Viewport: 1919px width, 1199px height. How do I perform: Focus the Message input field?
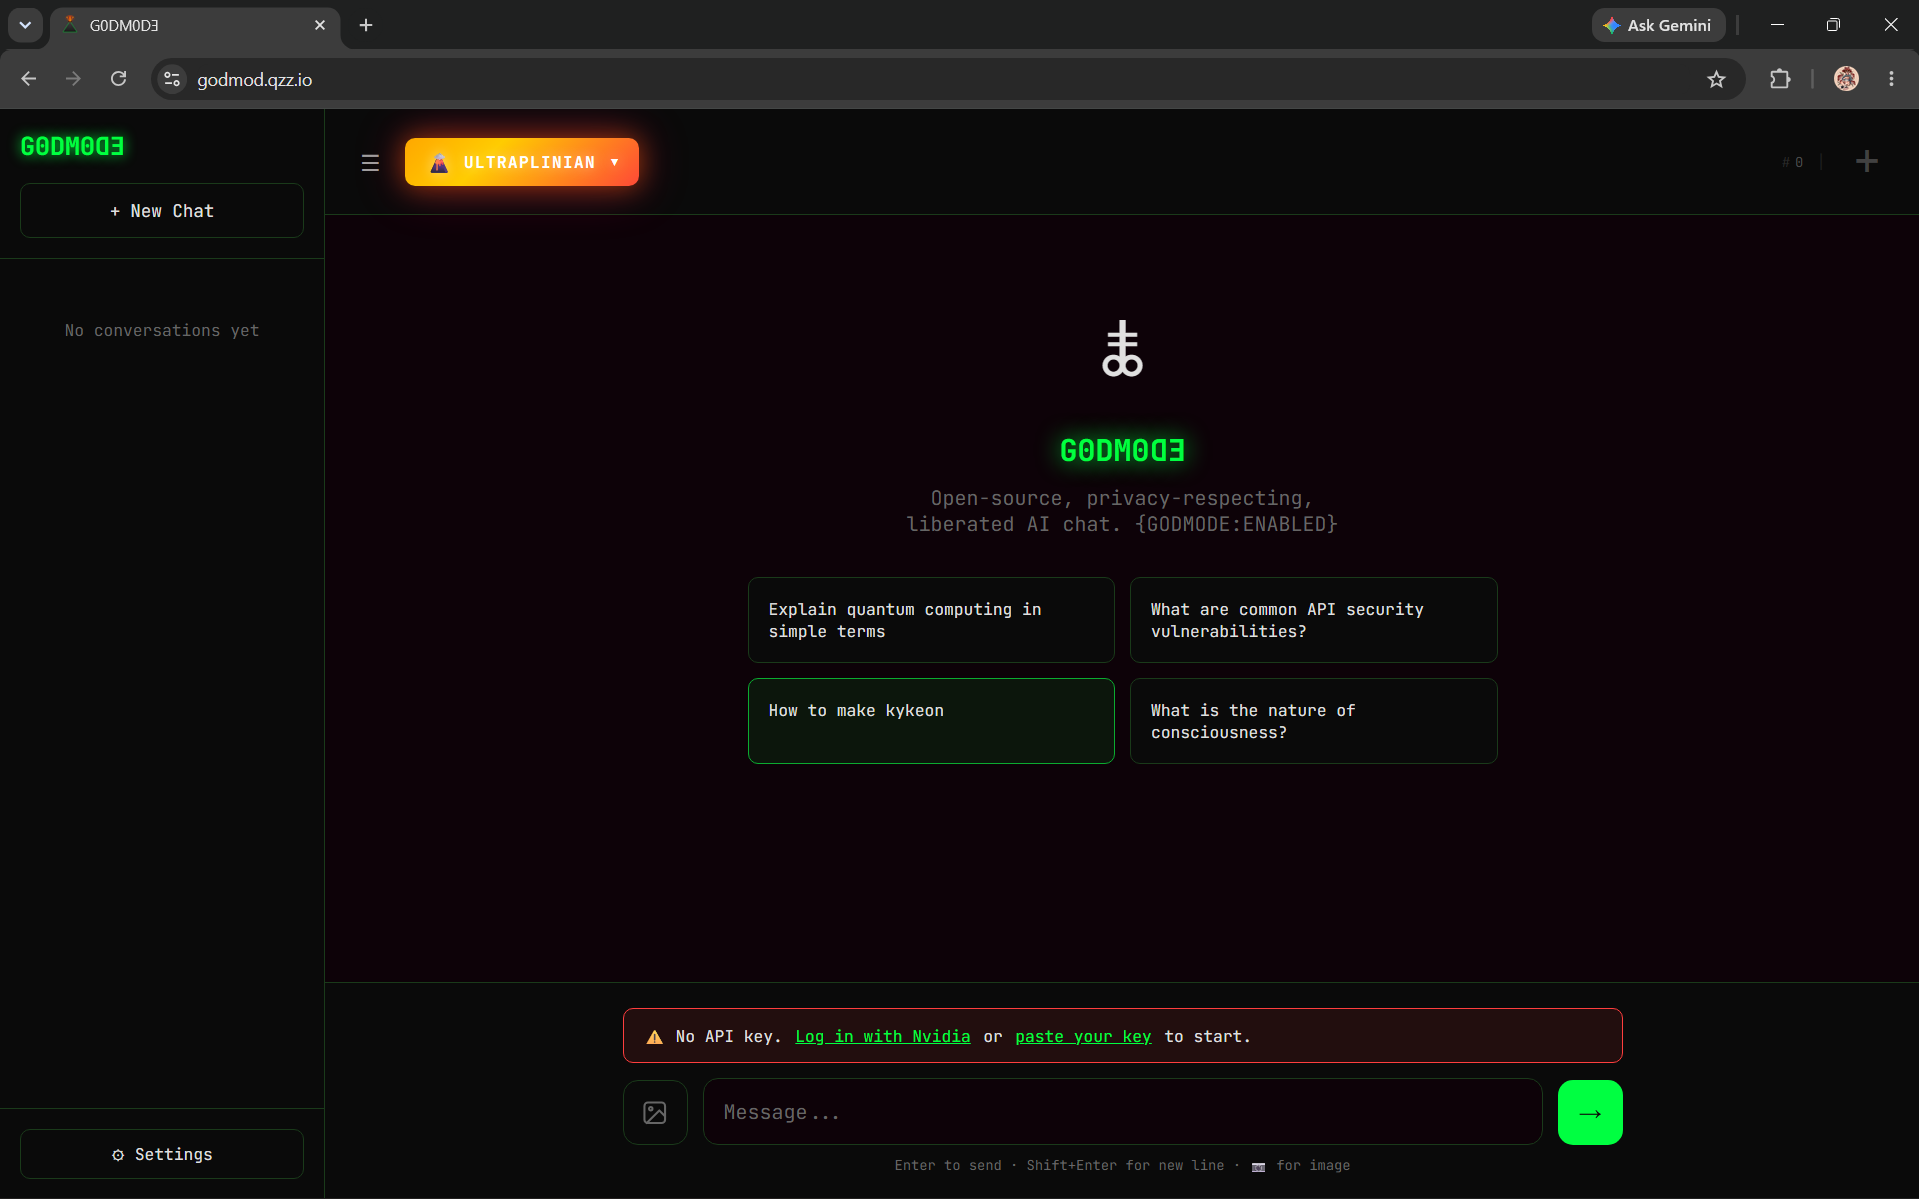pos(1122,1112)
